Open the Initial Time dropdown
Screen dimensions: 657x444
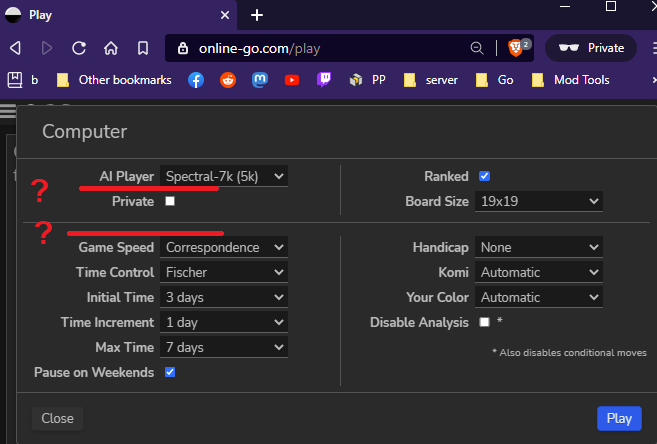224,297
